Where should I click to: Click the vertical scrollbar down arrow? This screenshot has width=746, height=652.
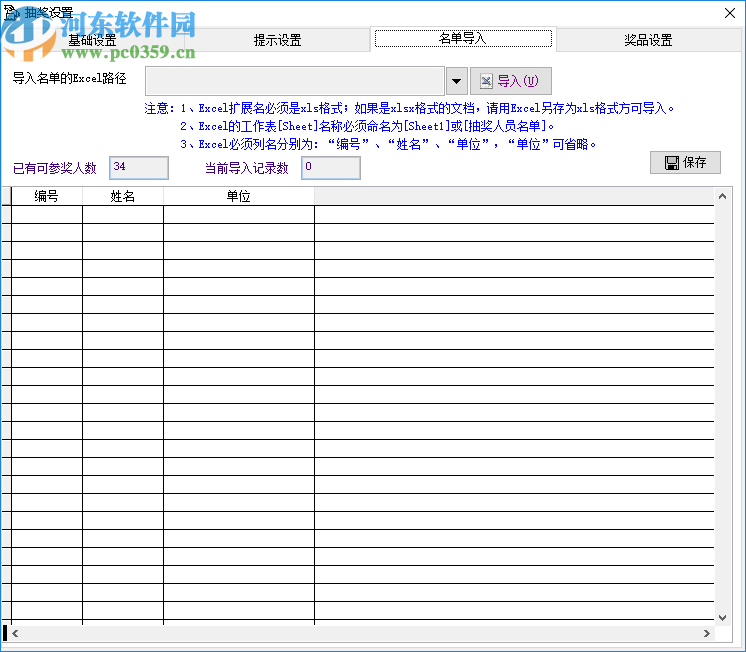[x=722, y=618]
